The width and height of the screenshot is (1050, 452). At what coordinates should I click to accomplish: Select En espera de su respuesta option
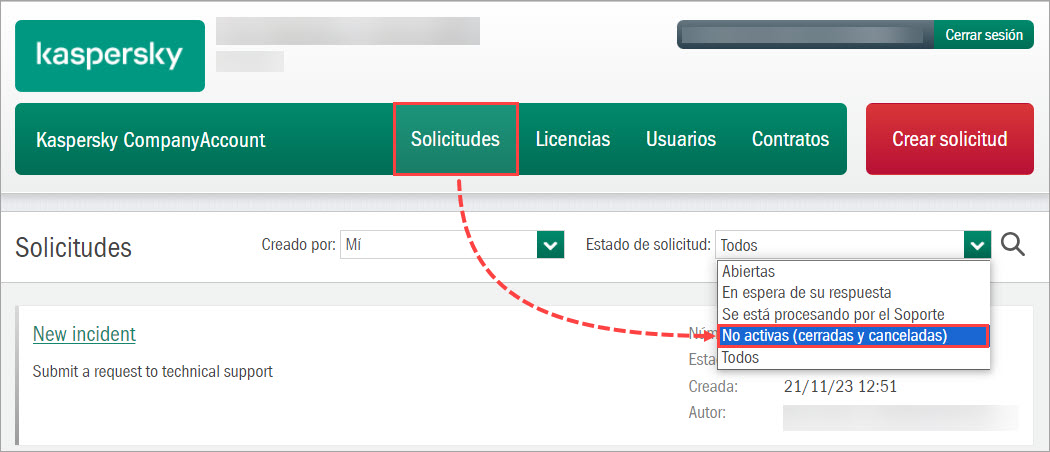click(853, 293)
